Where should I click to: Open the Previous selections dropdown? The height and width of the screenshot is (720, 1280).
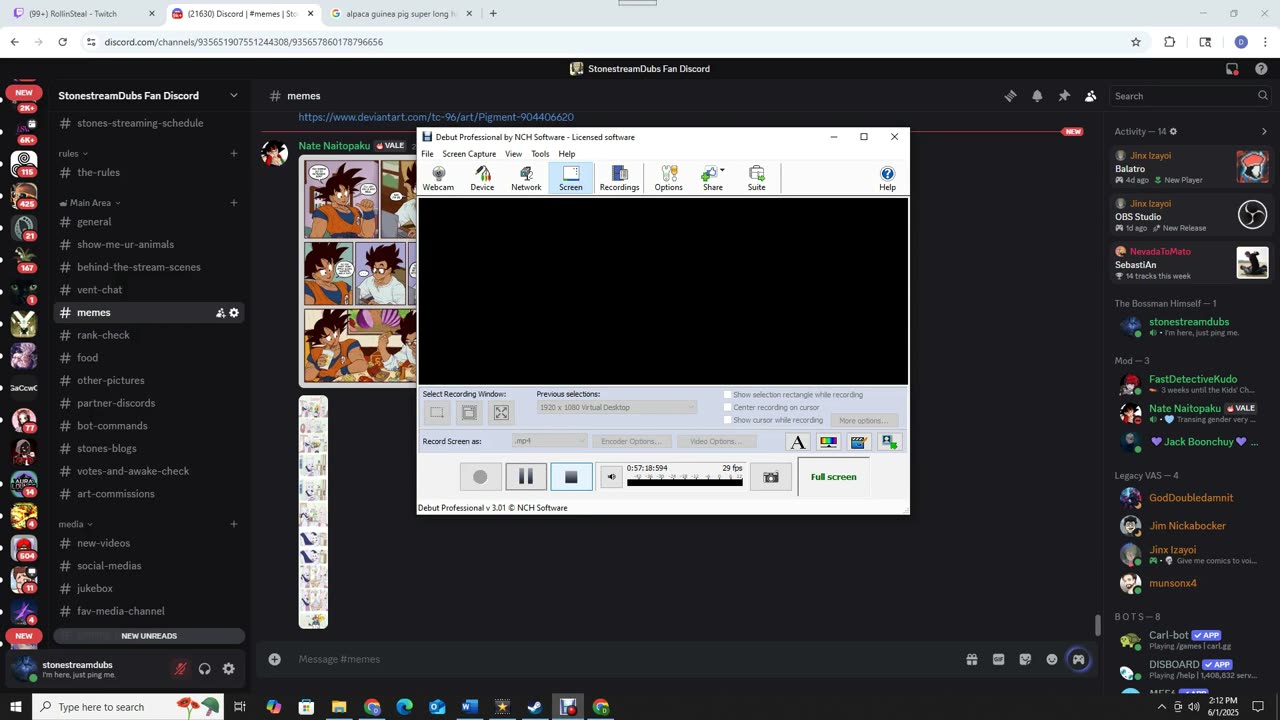[616, 407]
